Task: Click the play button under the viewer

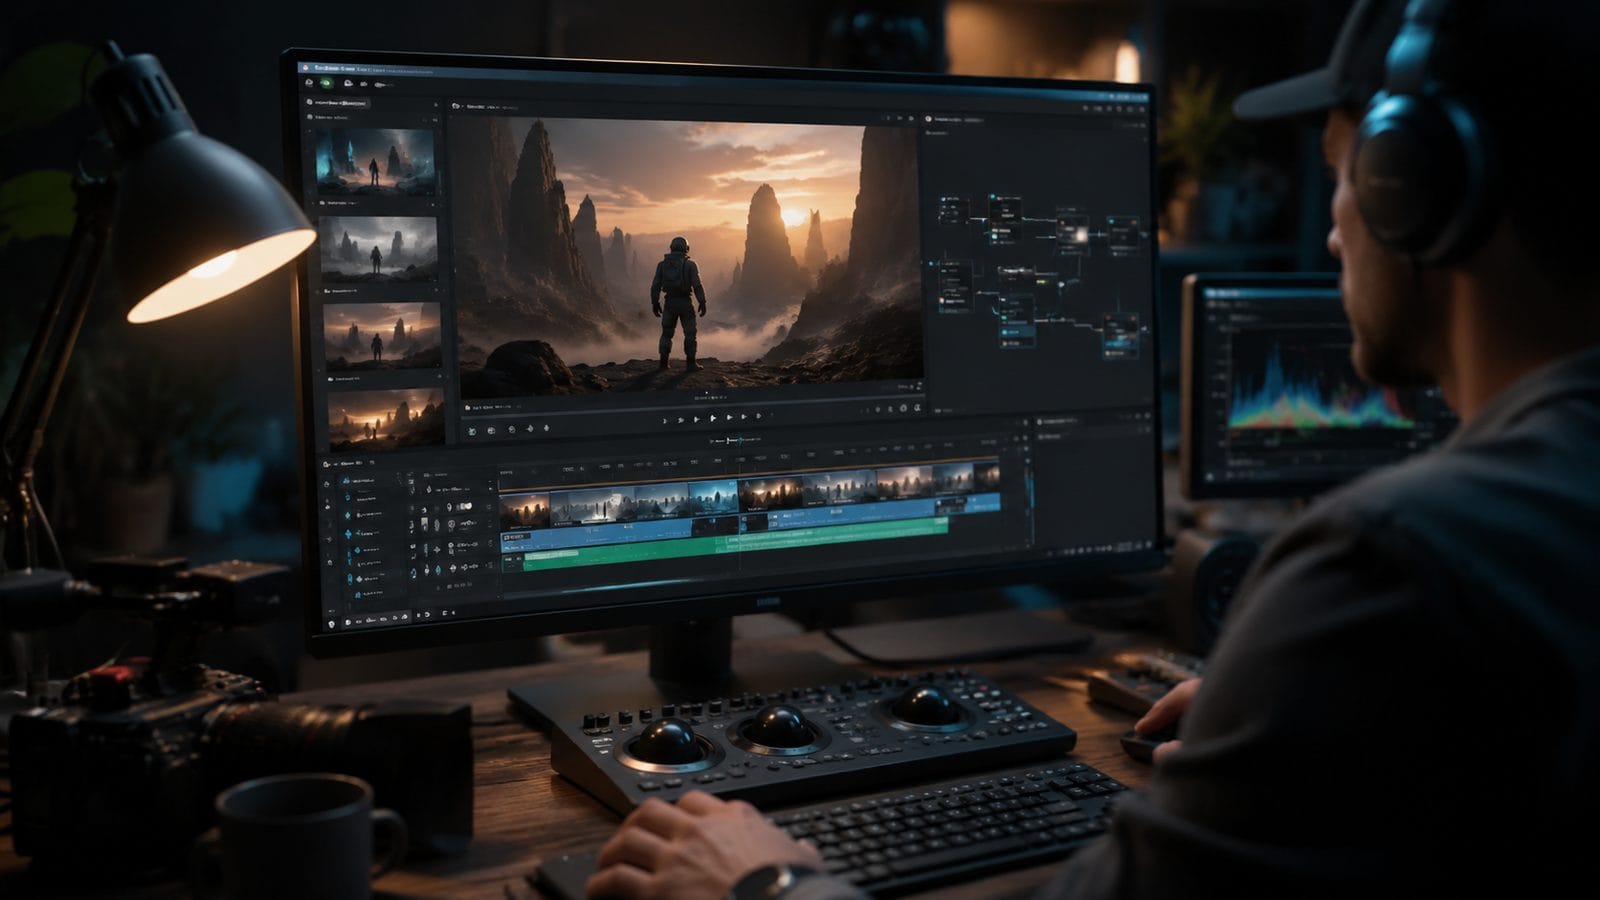Action: pyautogui.click(x=713, y=418)
